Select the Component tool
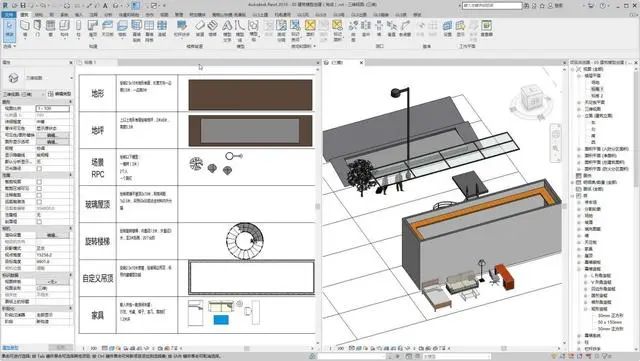 [x=64, y=29]
